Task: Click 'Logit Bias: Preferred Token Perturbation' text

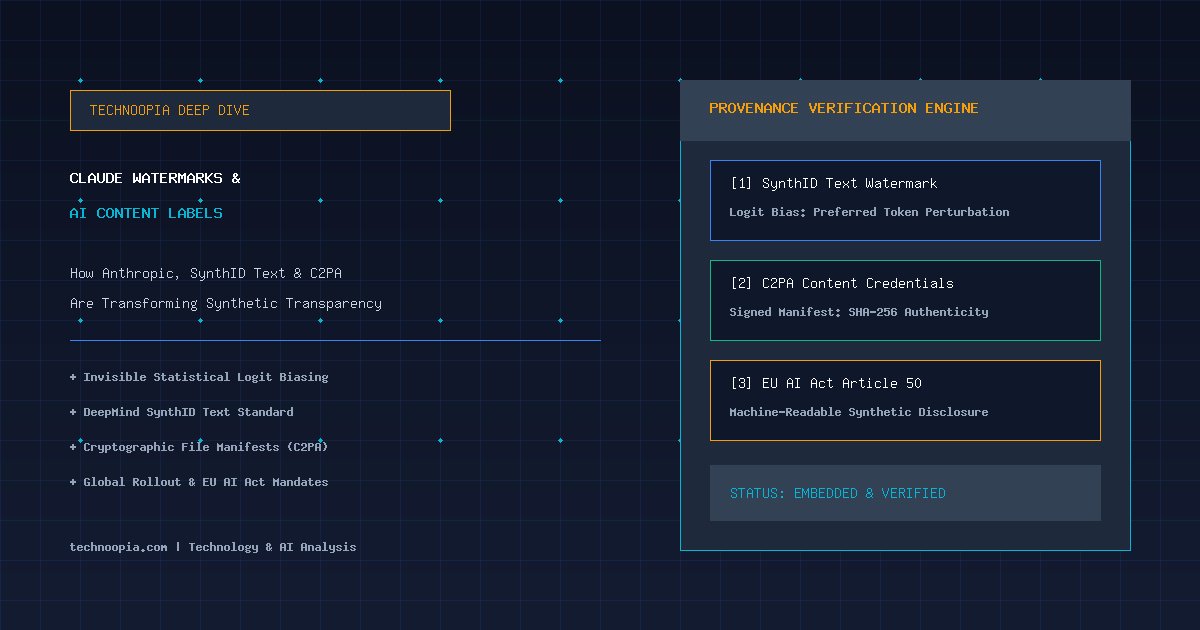Action: coord(869,212)
